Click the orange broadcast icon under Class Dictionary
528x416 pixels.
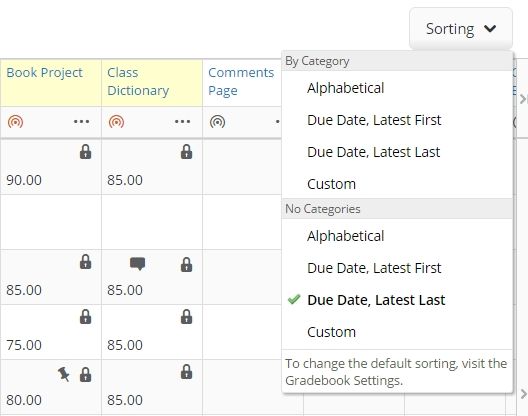(x=117, y=122)
